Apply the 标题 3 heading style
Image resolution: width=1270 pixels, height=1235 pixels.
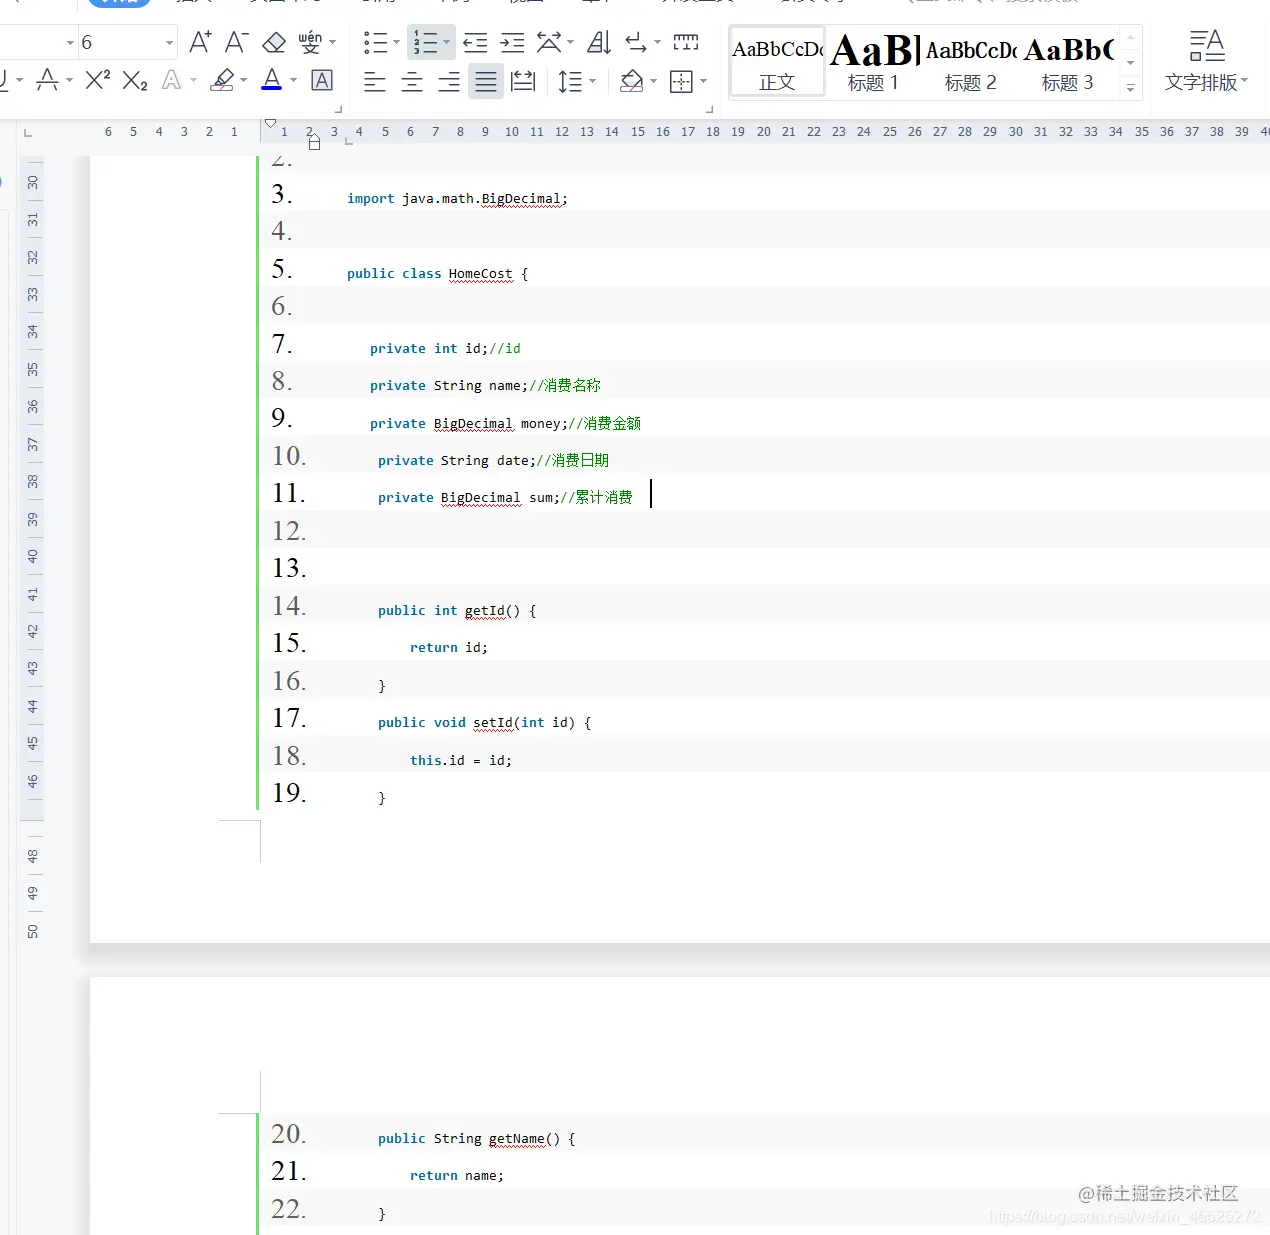click(x=1068, y=63)
